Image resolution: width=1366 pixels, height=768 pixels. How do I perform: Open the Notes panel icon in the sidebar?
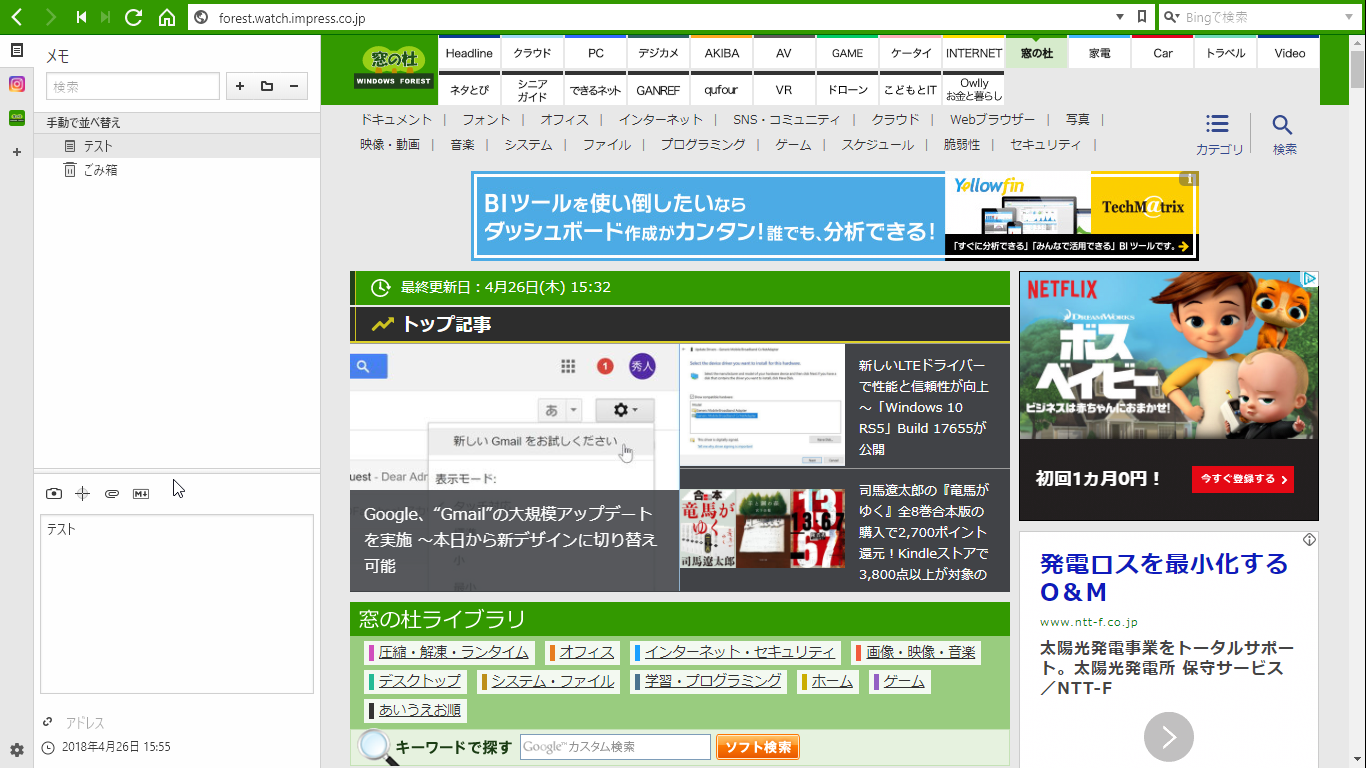tap(16, 47)
